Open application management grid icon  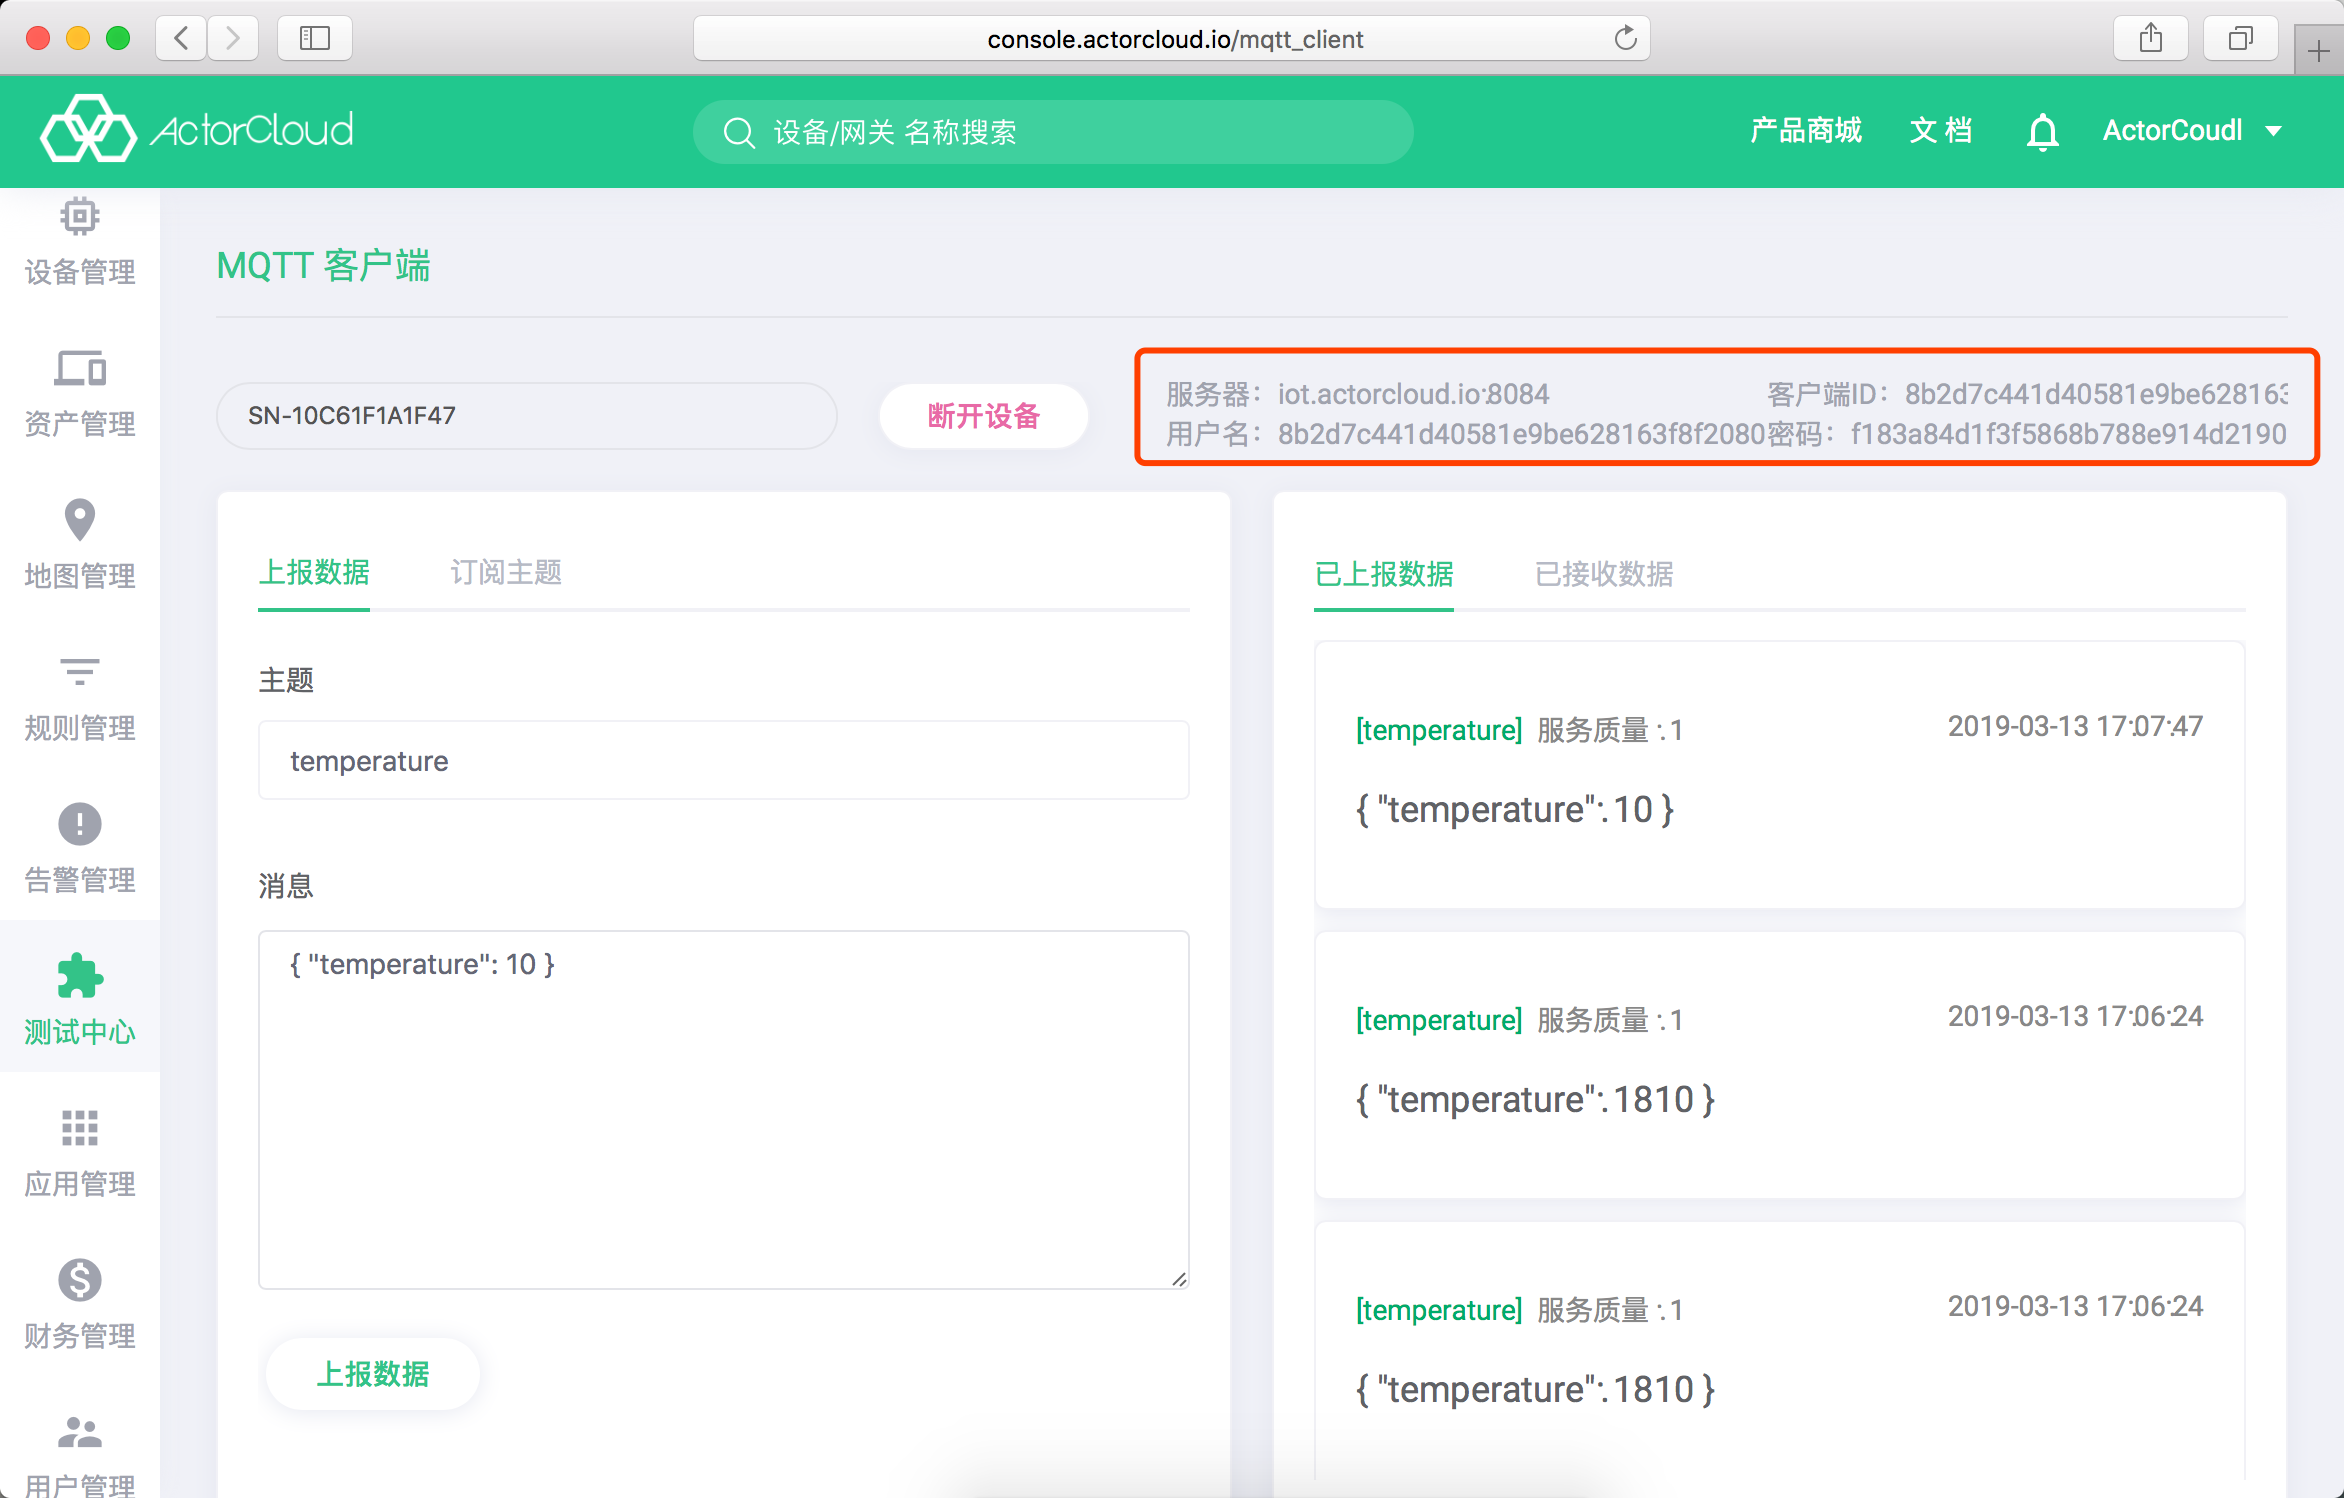click(79, 1128)
